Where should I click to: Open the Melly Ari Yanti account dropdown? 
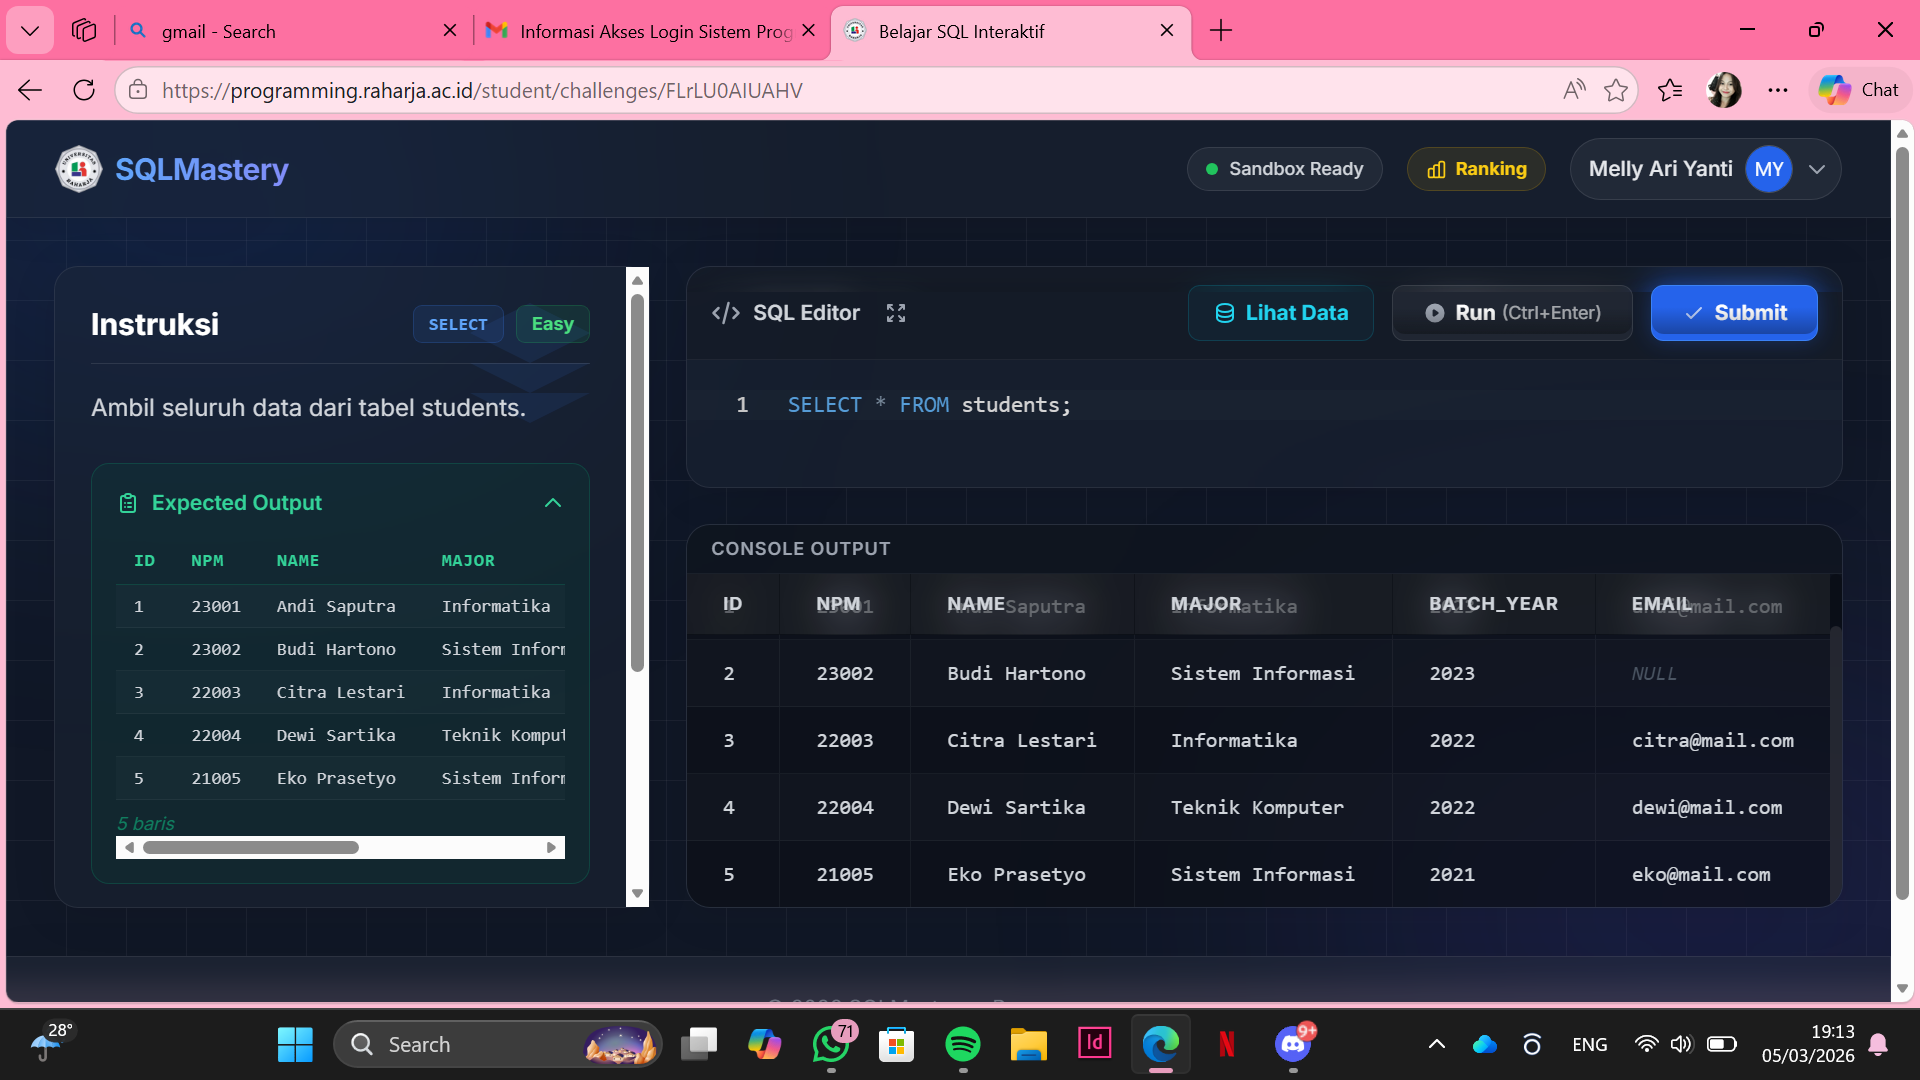pyautogui.click(x=1817, y=169)
